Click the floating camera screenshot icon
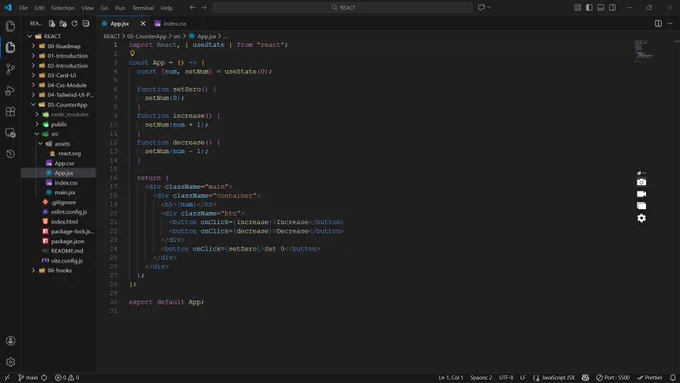Screen dimensions: 680x383 [x=641, y=182]
